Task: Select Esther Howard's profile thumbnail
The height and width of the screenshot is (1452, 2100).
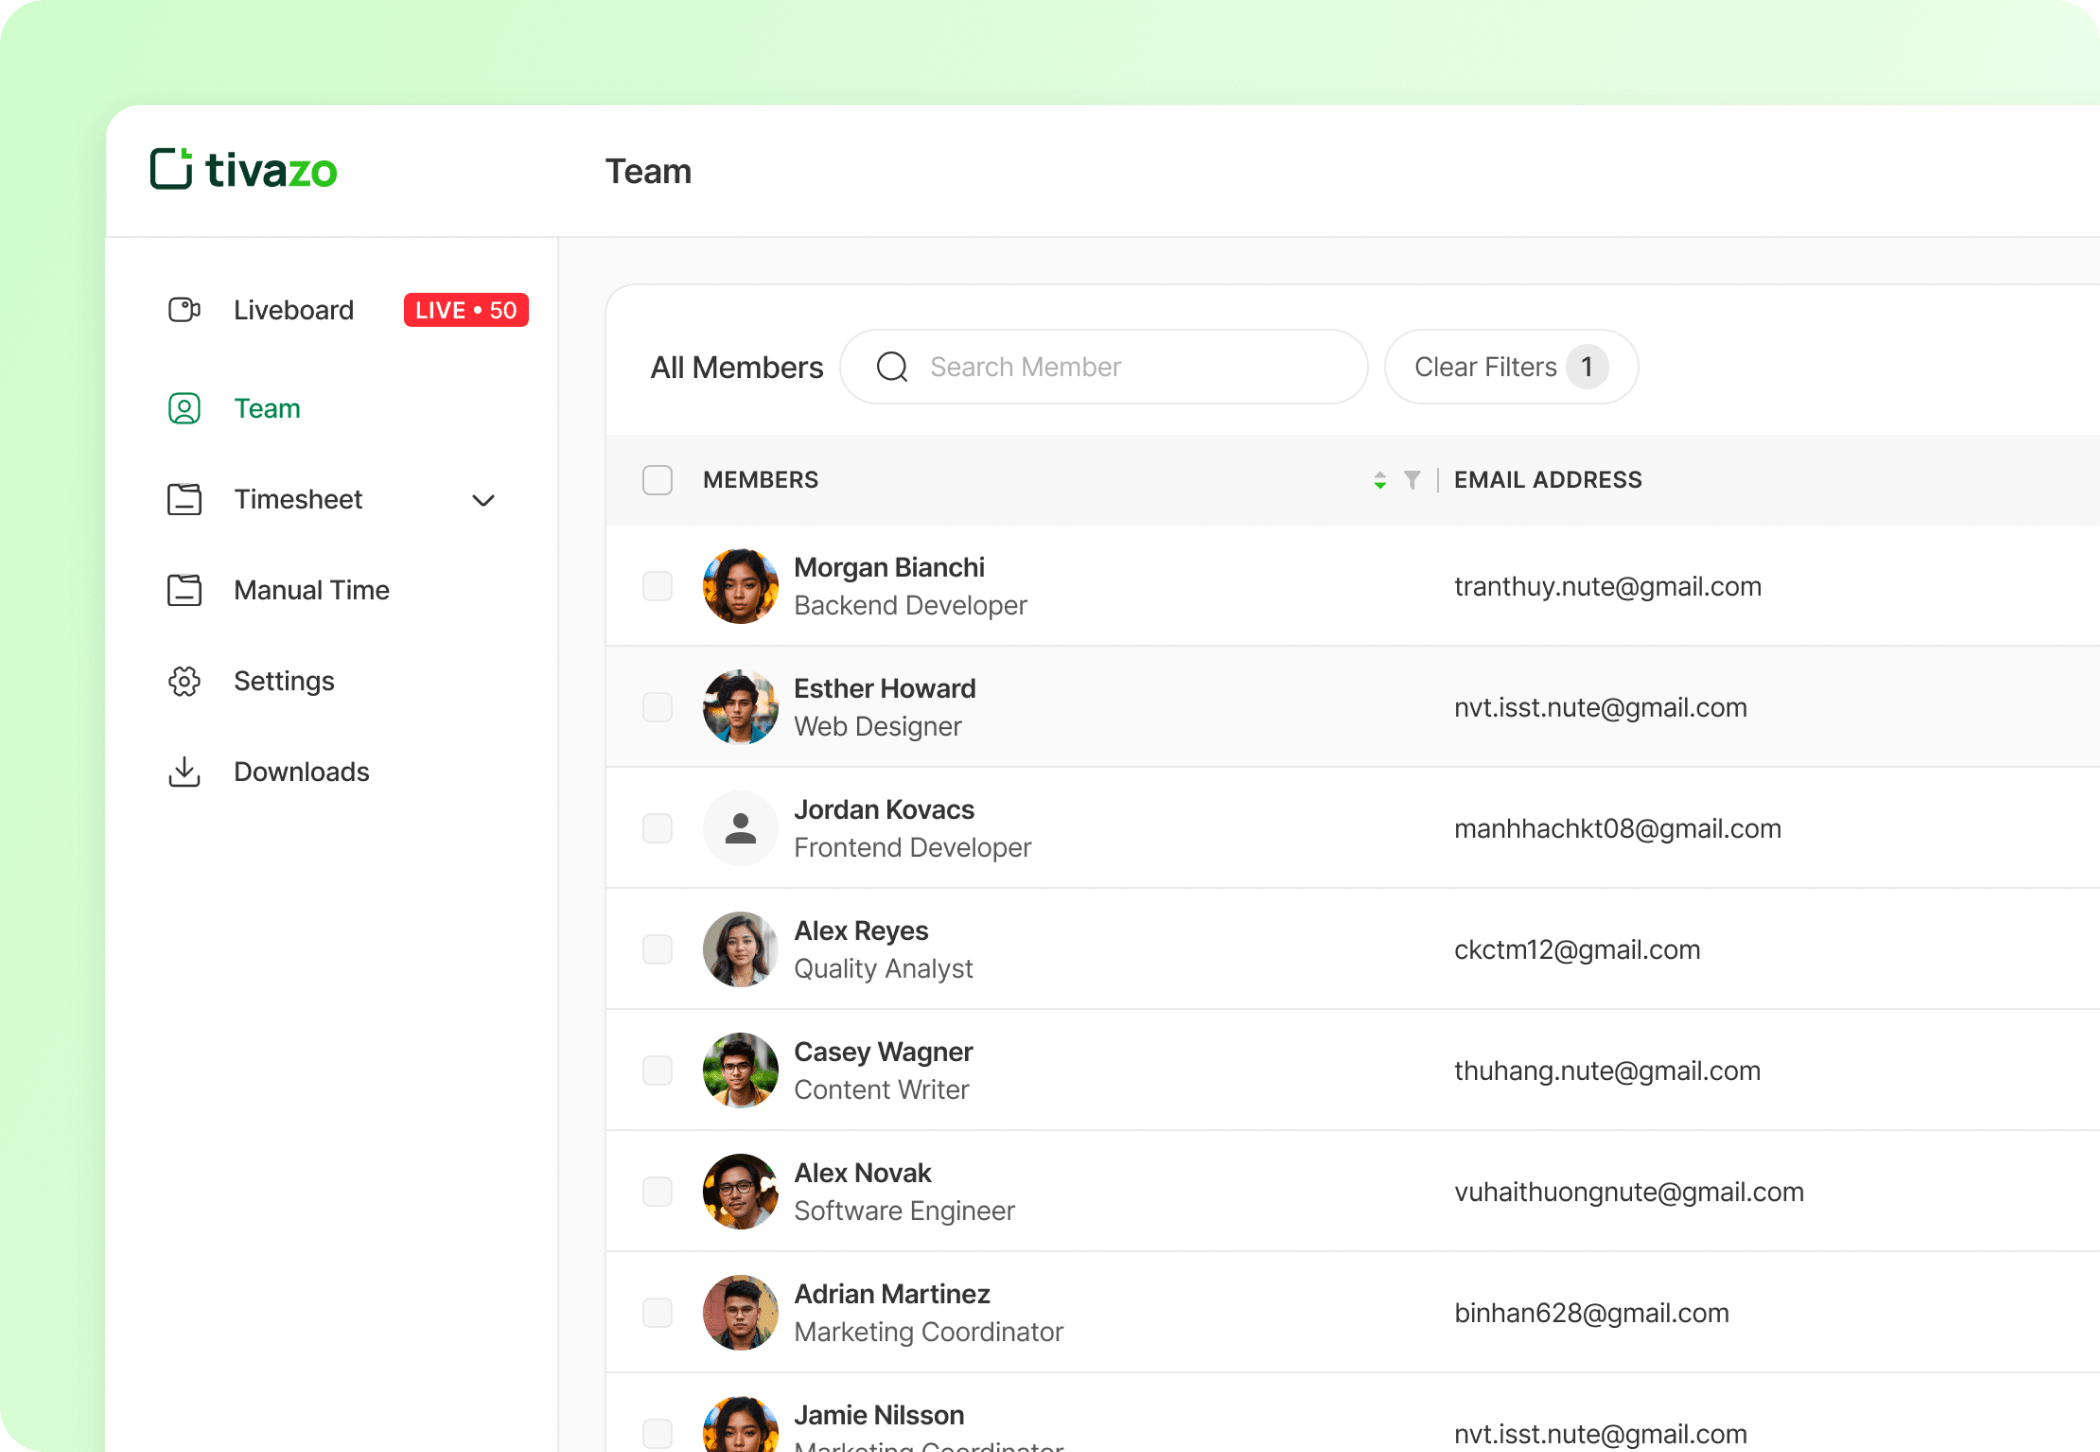Action: [x=740, y=707]
